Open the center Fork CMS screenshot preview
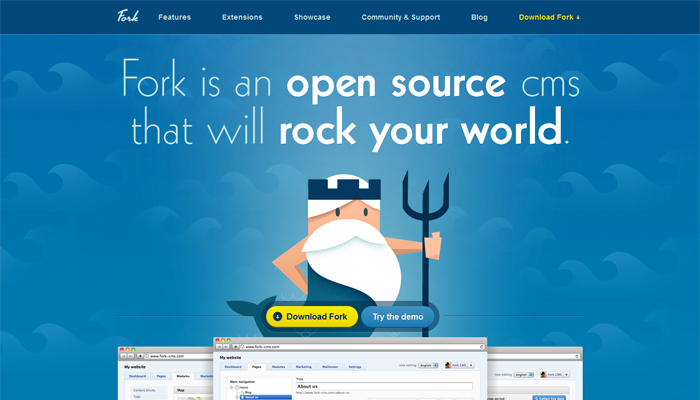 point(350,369)
